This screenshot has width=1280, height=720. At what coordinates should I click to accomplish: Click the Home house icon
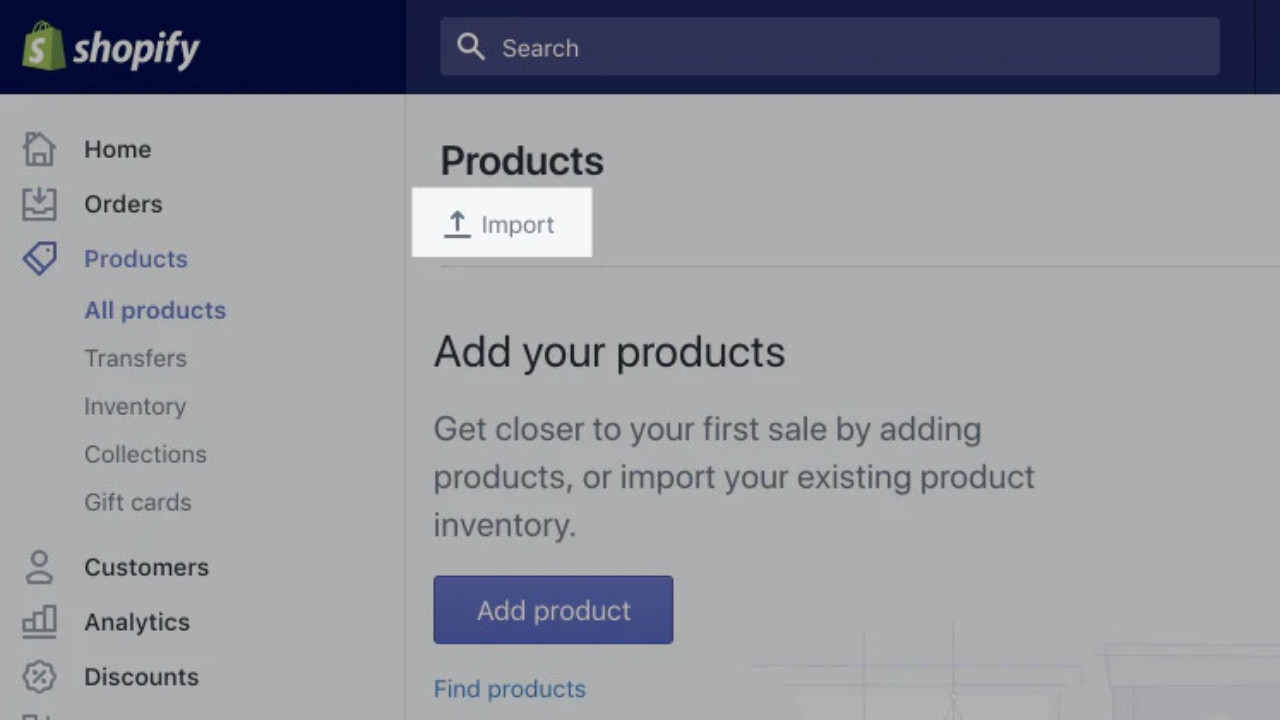[39, 149]
